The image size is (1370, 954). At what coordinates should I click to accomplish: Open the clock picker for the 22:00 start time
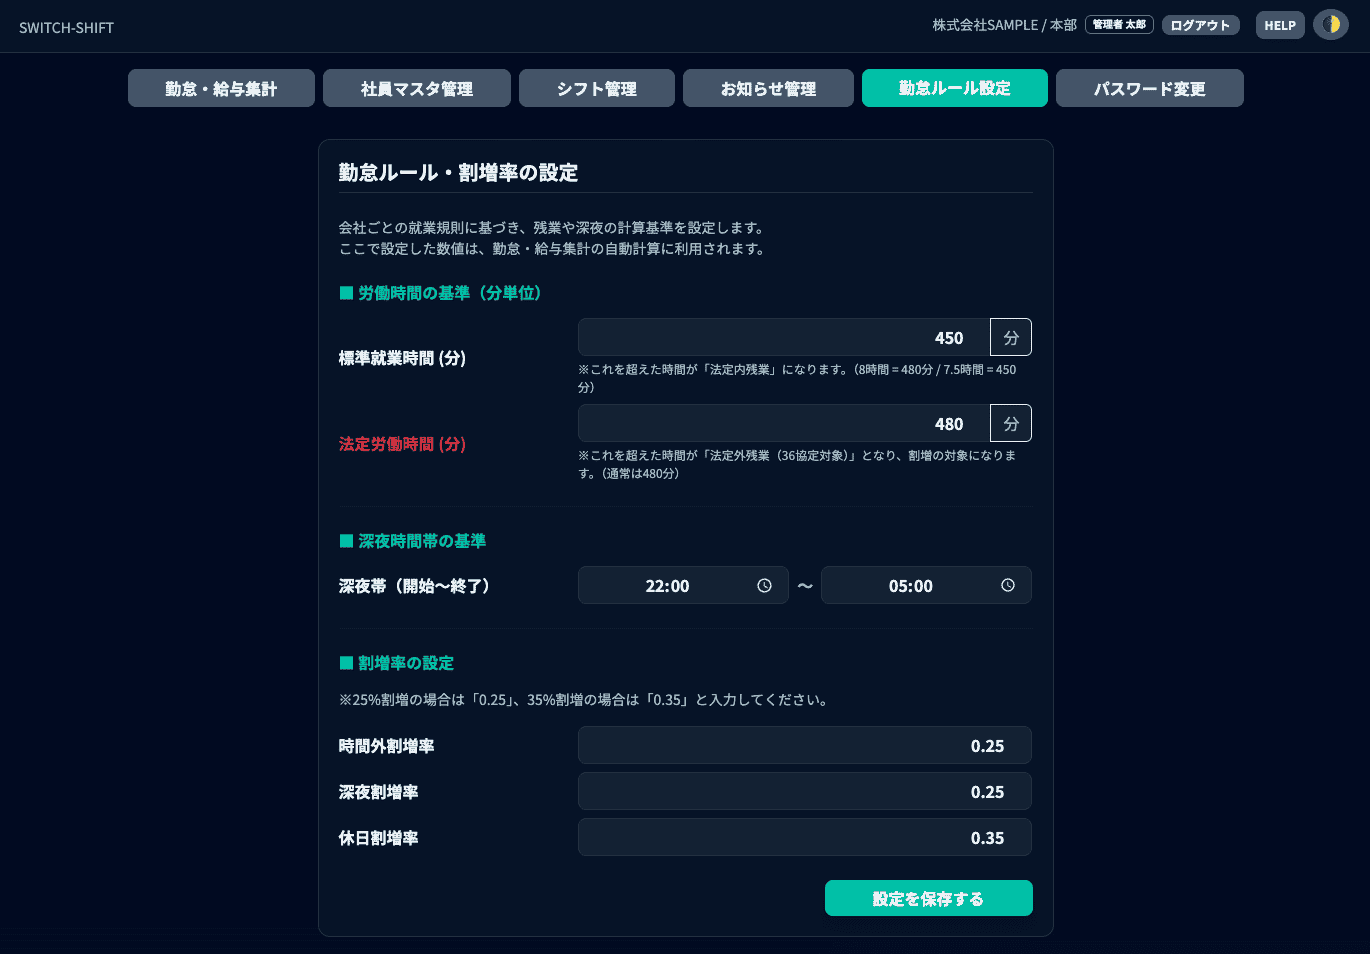(767, 585)
